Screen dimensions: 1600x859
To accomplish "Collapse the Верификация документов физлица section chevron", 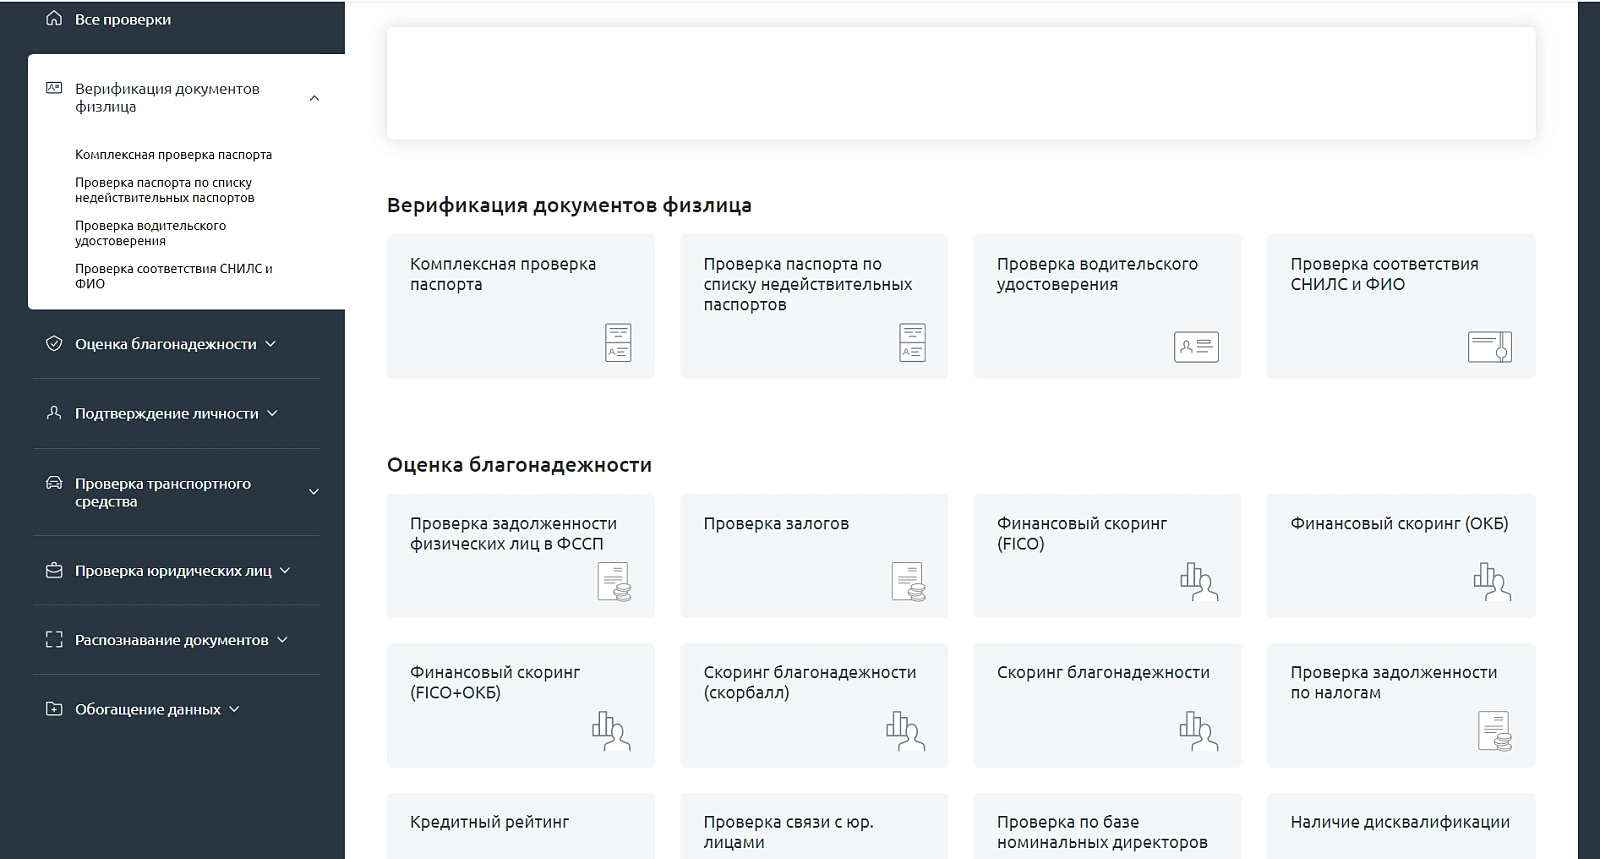I will 314,98.
